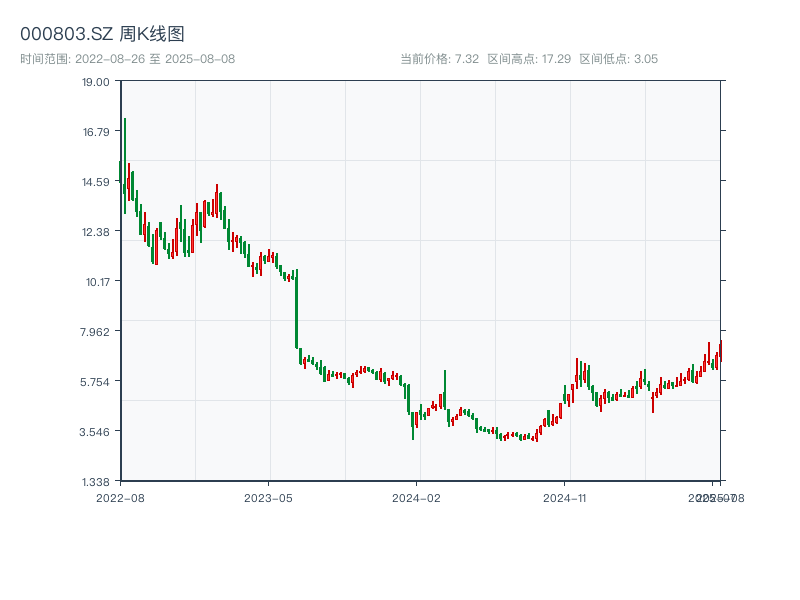Click the 19.00 y-axis label
The height and width of the screenshot is (600, 800).
point(95,81)
